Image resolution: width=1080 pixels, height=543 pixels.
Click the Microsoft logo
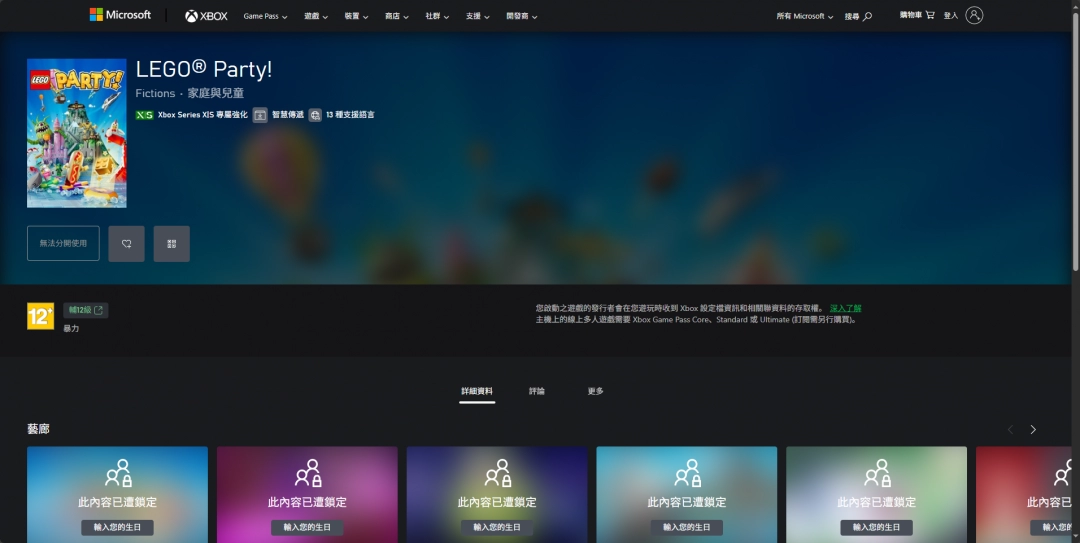tap(120, 14)
